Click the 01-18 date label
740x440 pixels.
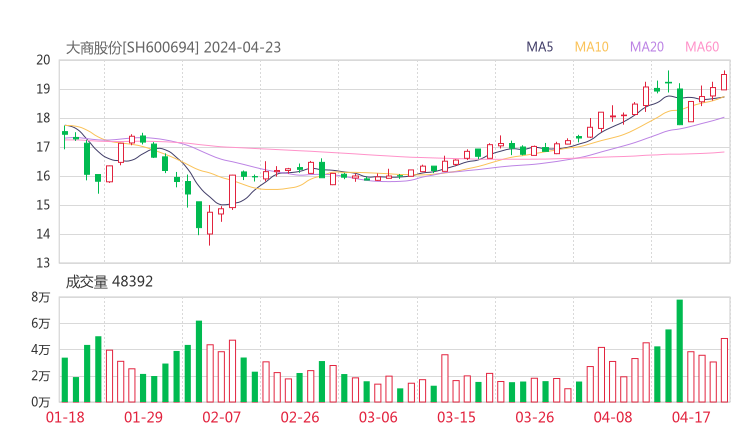(65, 417)
